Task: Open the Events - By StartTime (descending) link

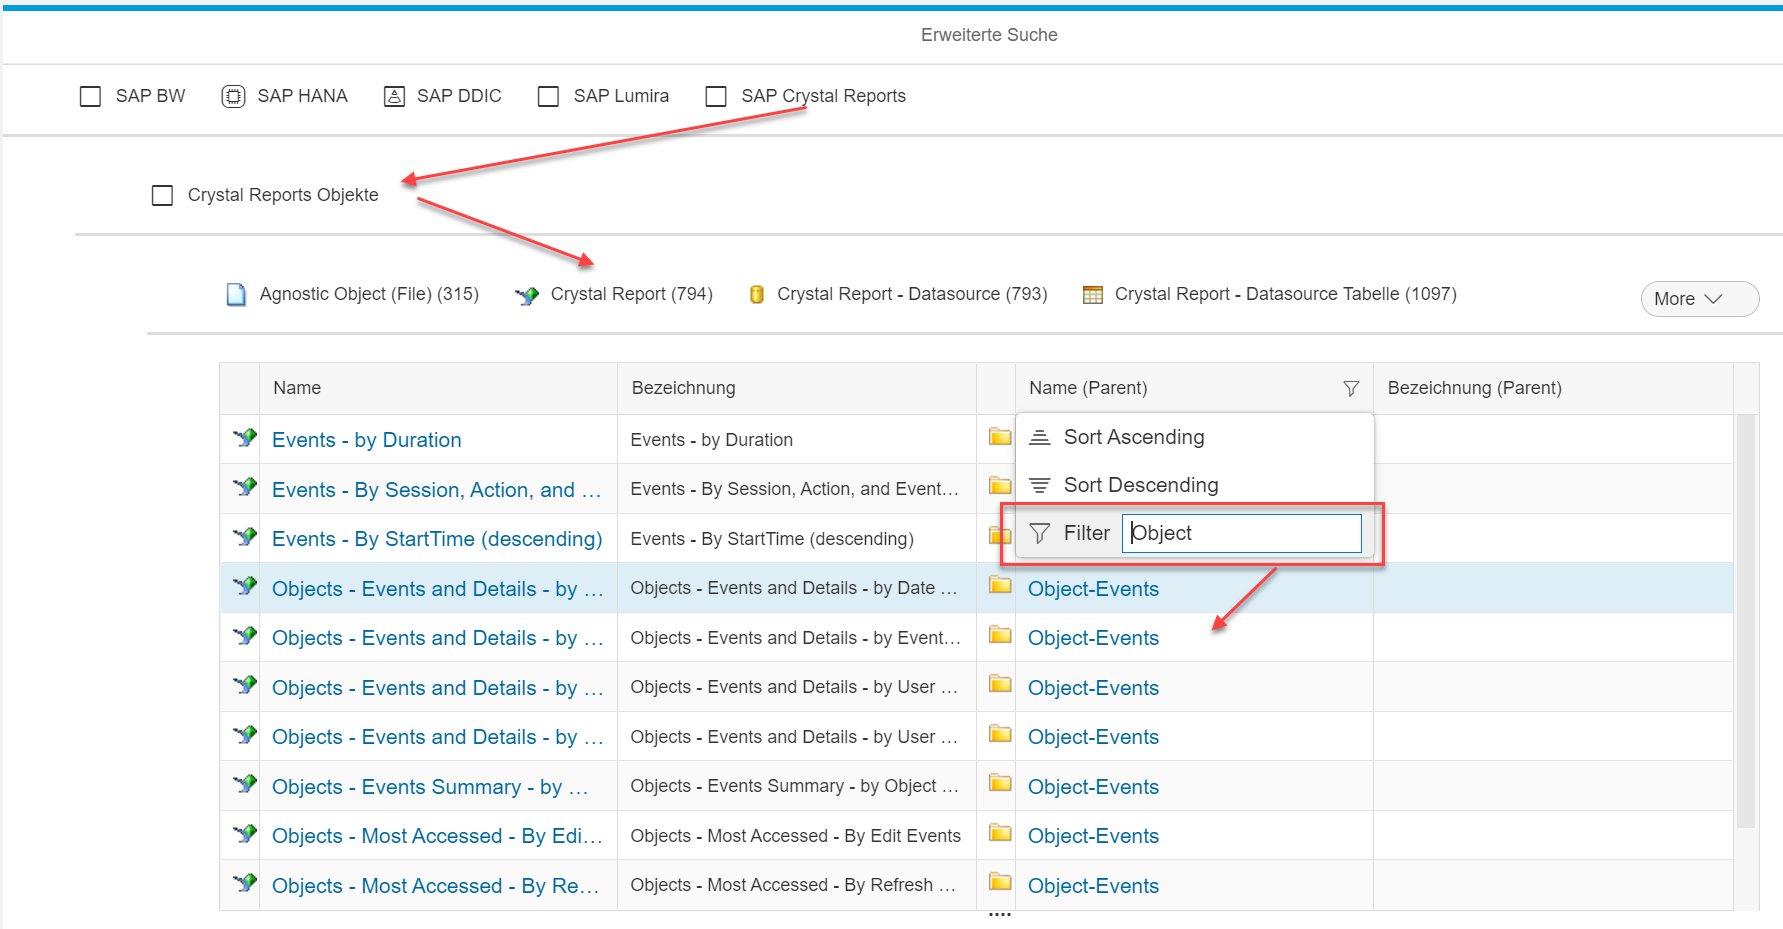Action: pyautogui.click(x=437, y=539)
